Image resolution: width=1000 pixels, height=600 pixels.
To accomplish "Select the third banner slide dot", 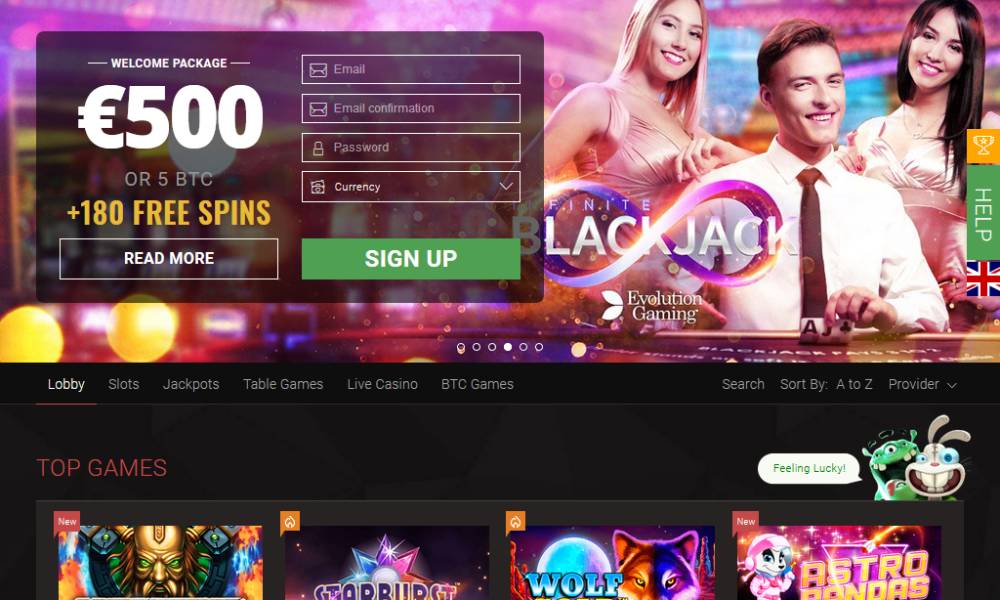I will click(492, 347).
